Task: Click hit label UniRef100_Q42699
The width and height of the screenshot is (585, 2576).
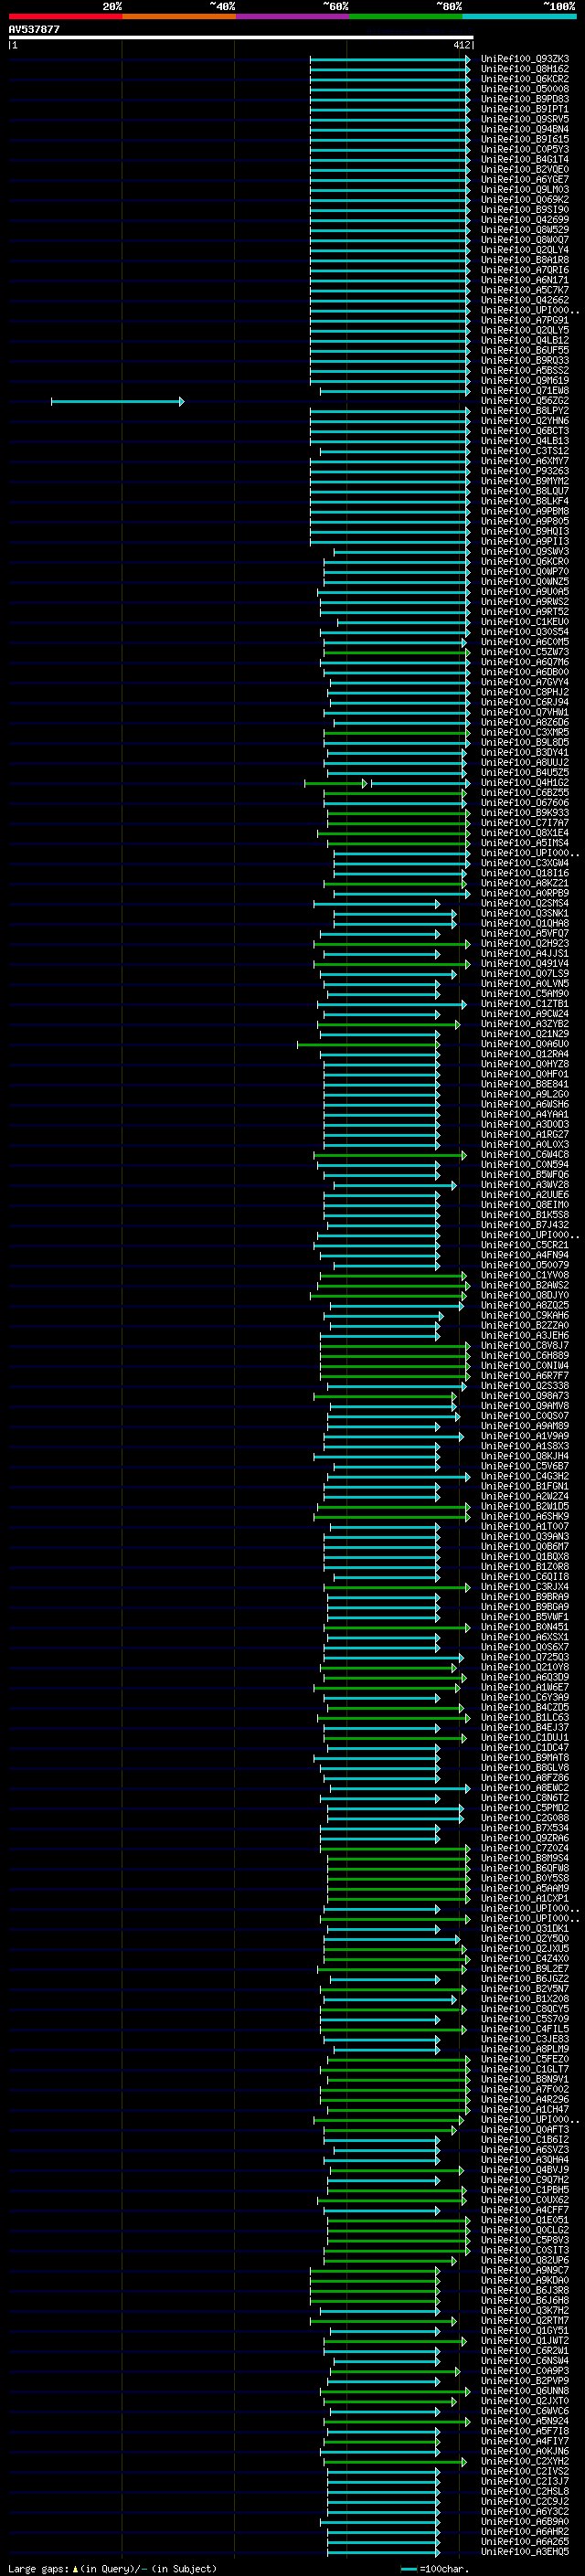Action: tap(525, 220)
